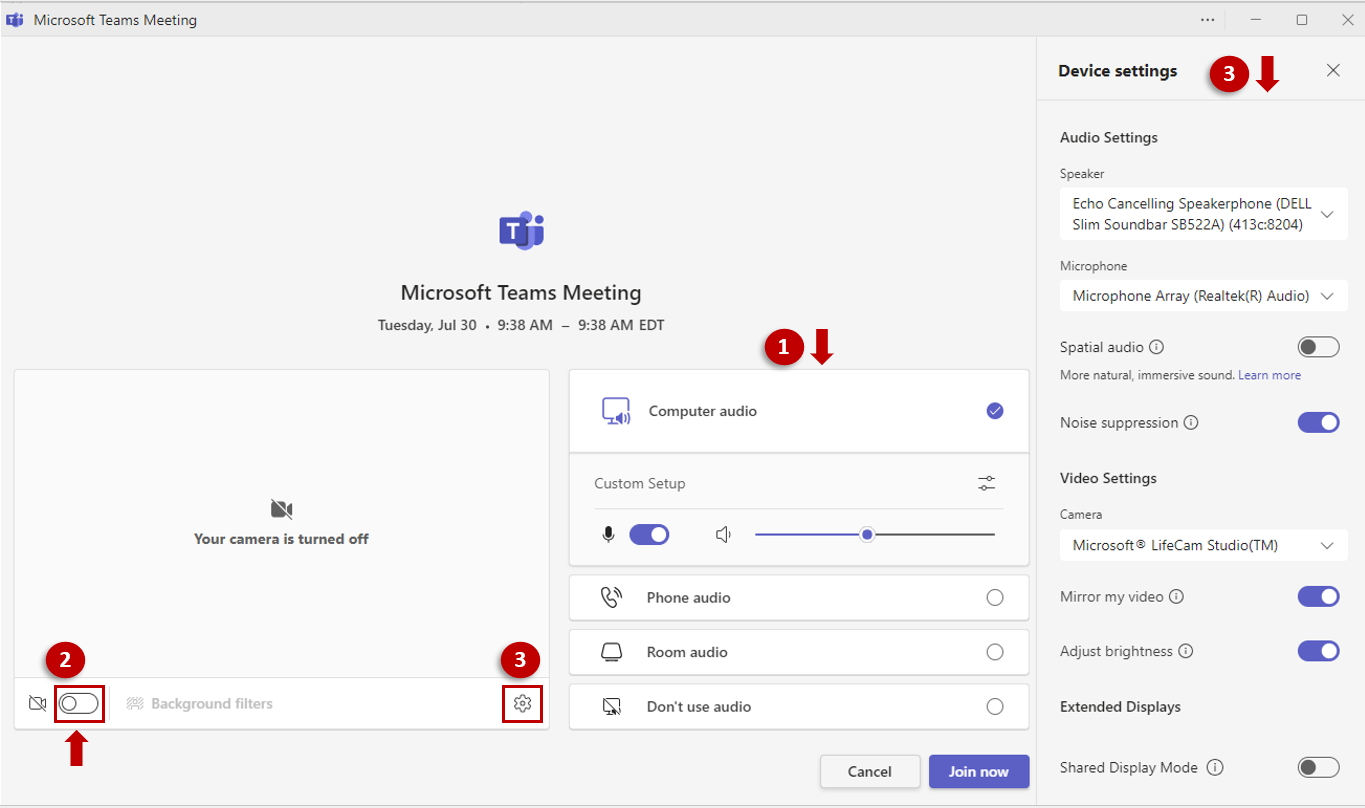Open the Learn more link

pyautogui.click(x=1269, y=375)
